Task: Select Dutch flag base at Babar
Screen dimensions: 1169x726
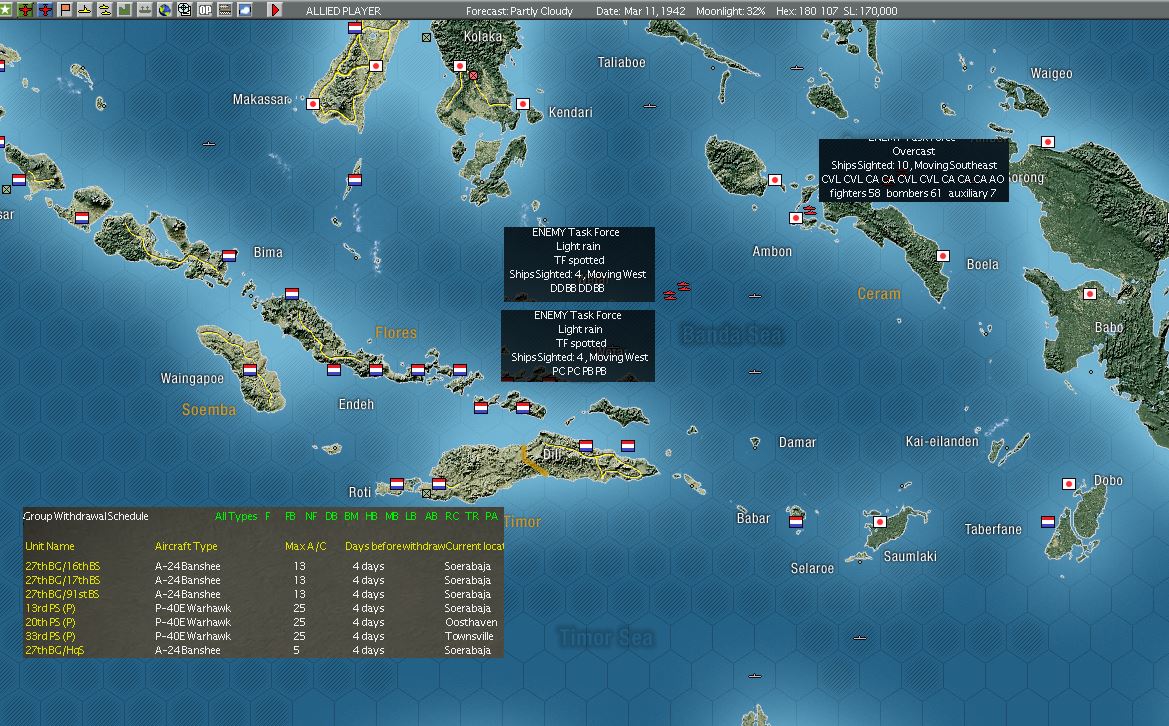Action: (796, 522)
